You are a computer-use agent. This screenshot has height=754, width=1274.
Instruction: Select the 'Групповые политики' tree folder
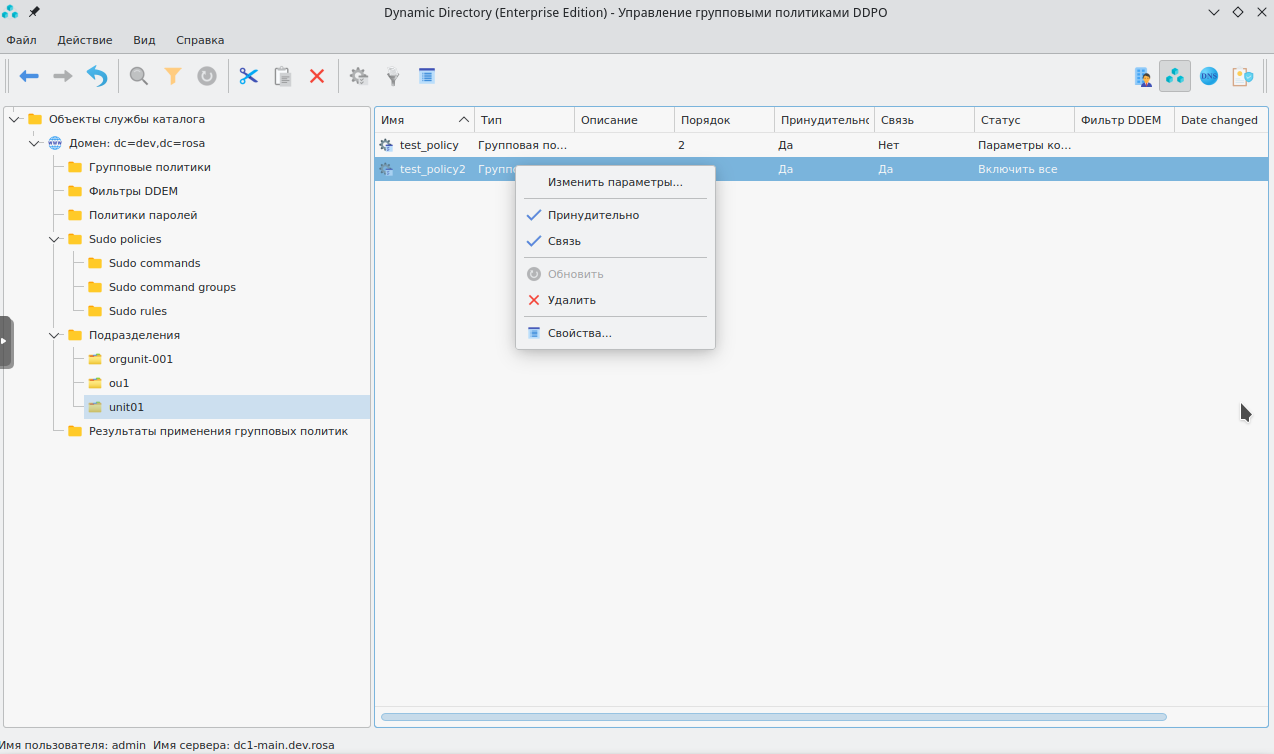(149, 167)
